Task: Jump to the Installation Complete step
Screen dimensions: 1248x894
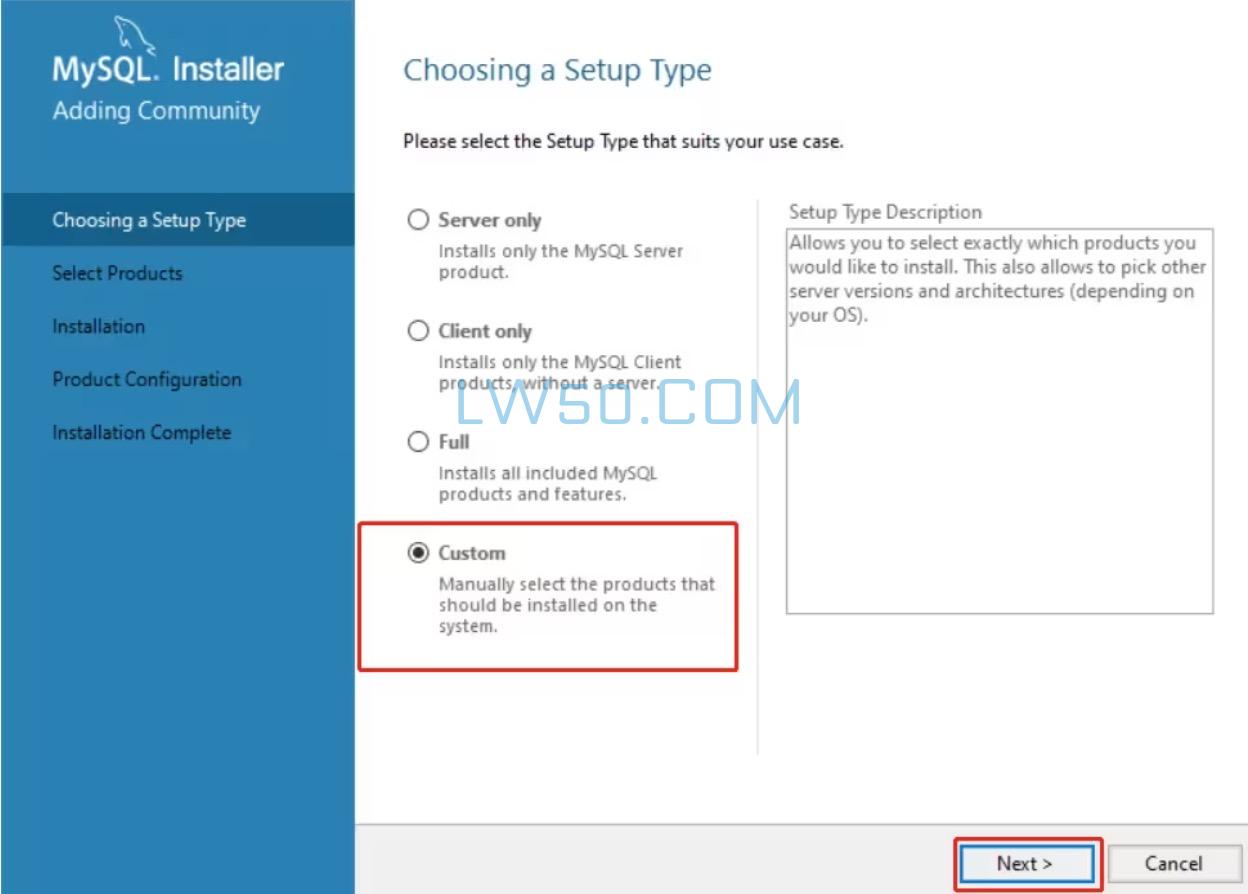Action: point(141,432)
